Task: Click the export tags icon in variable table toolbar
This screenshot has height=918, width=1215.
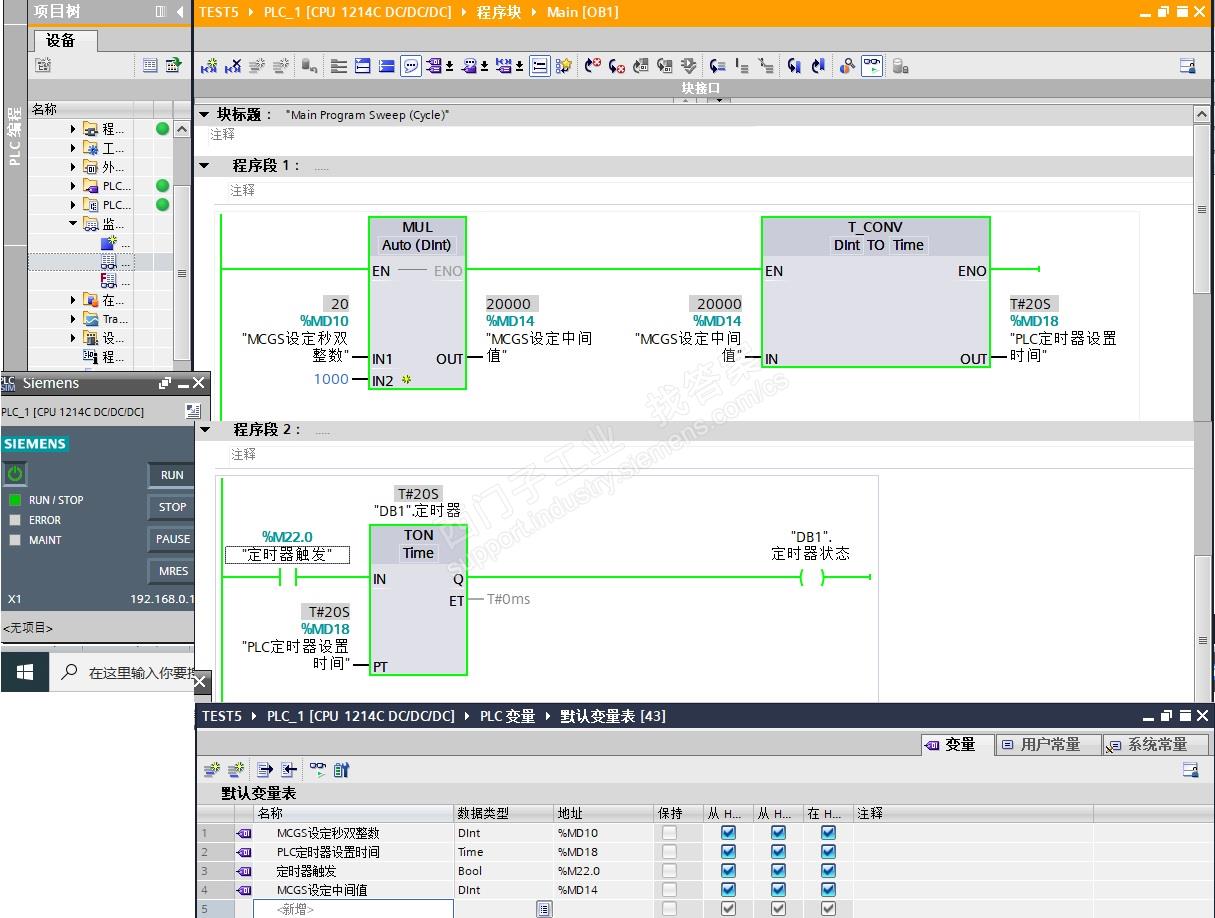Action: point(265,770)
